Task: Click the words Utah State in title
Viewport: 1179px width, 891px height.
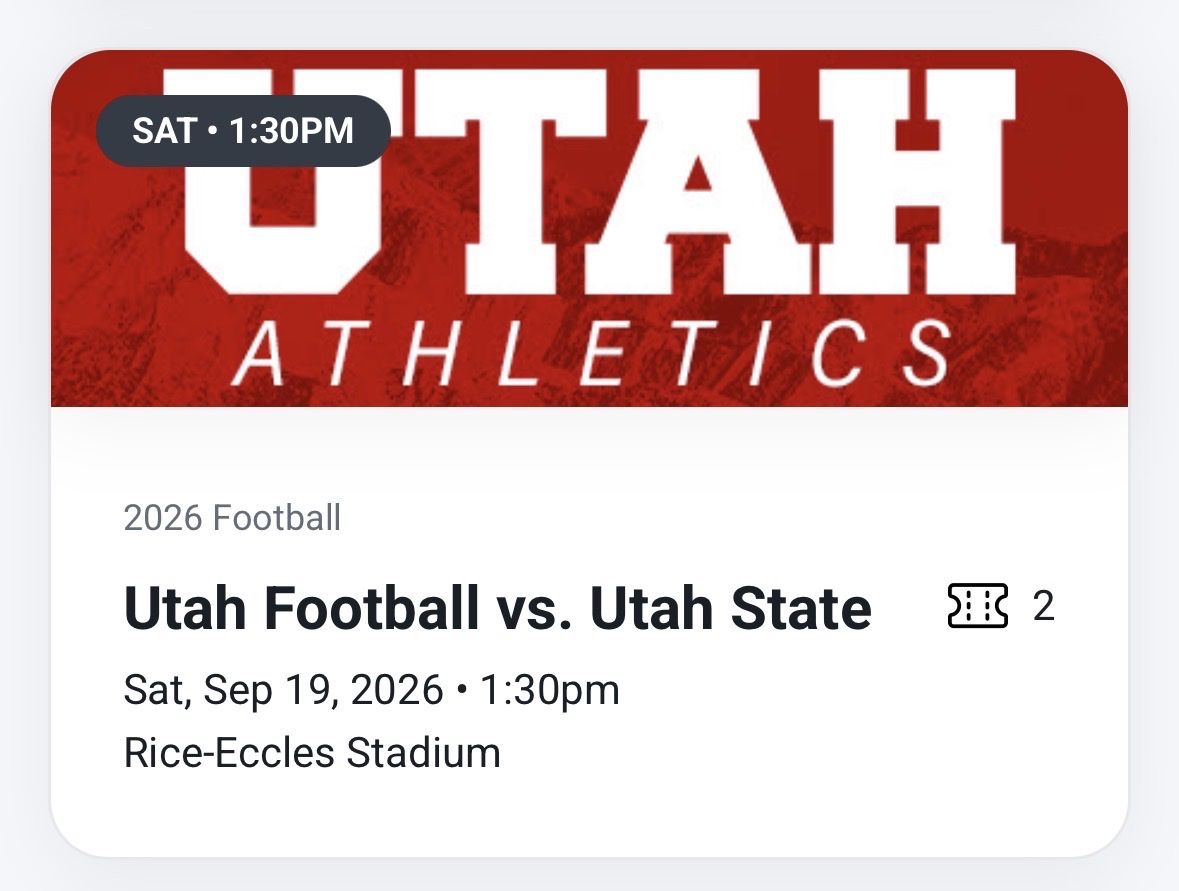Action: 731,607
